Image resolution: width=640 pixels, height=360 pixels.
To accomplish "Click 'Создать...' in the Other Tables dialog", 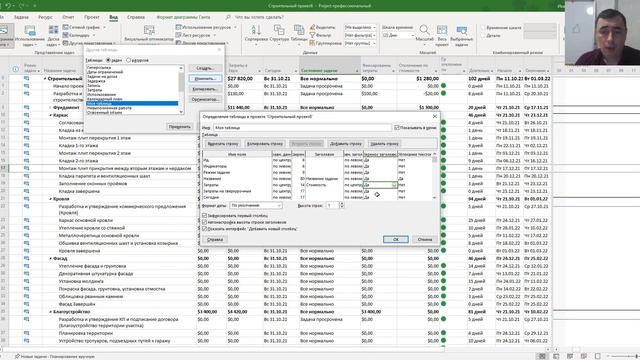I will (205, 68).
